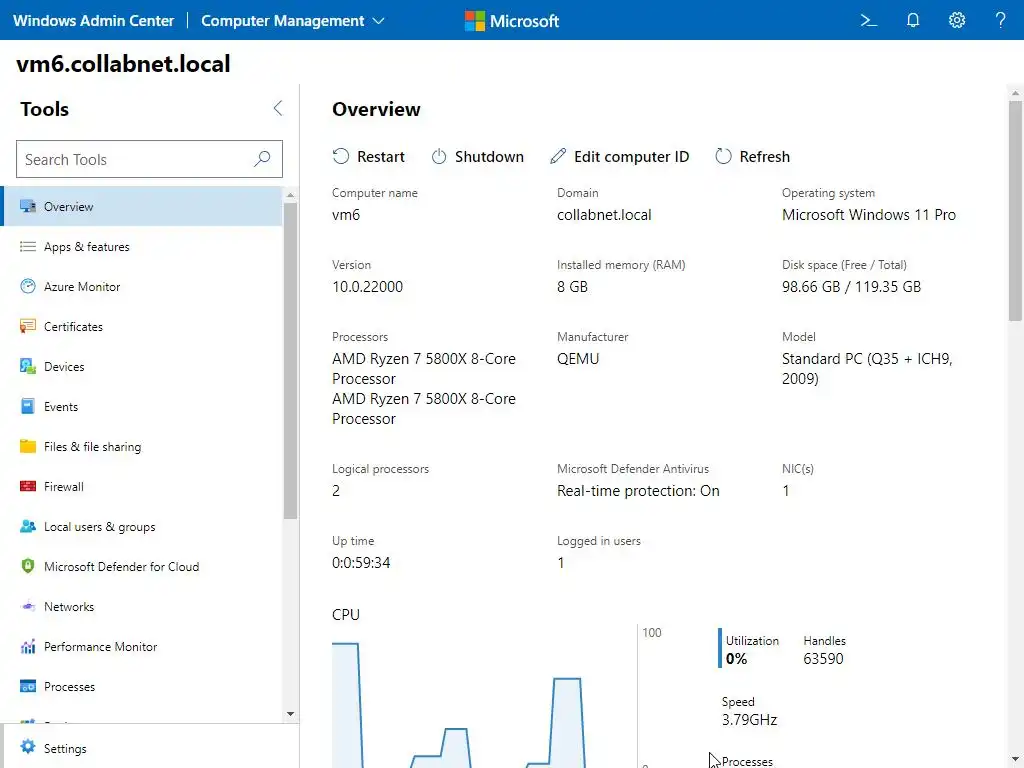Click the CPU utilization chart

pyautogui.click(x=484, y=696)
